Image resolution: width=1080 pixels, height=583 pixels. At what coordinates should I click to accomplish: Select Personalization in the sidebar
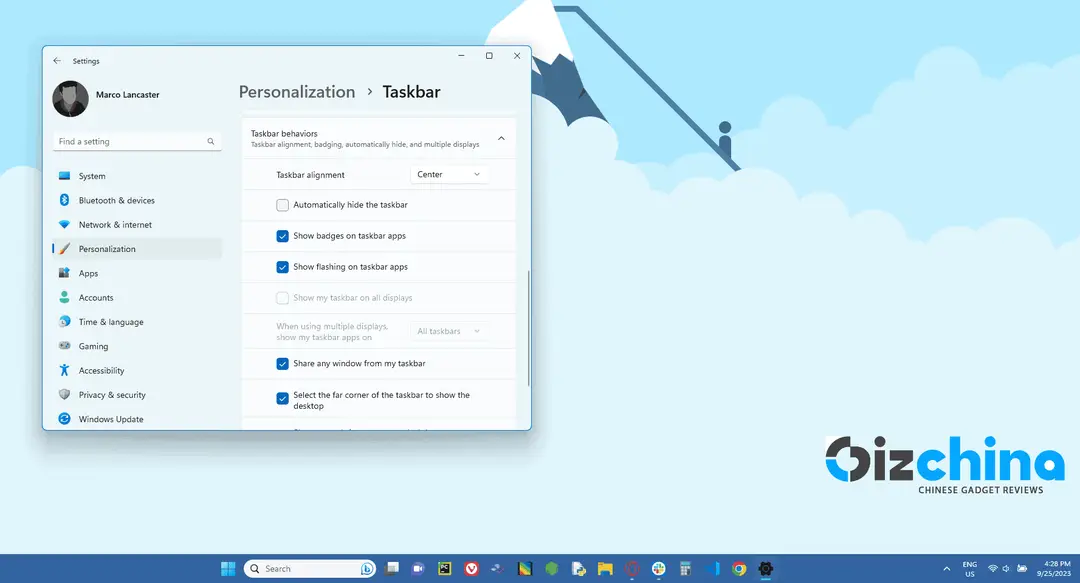(x=137, y=249)
